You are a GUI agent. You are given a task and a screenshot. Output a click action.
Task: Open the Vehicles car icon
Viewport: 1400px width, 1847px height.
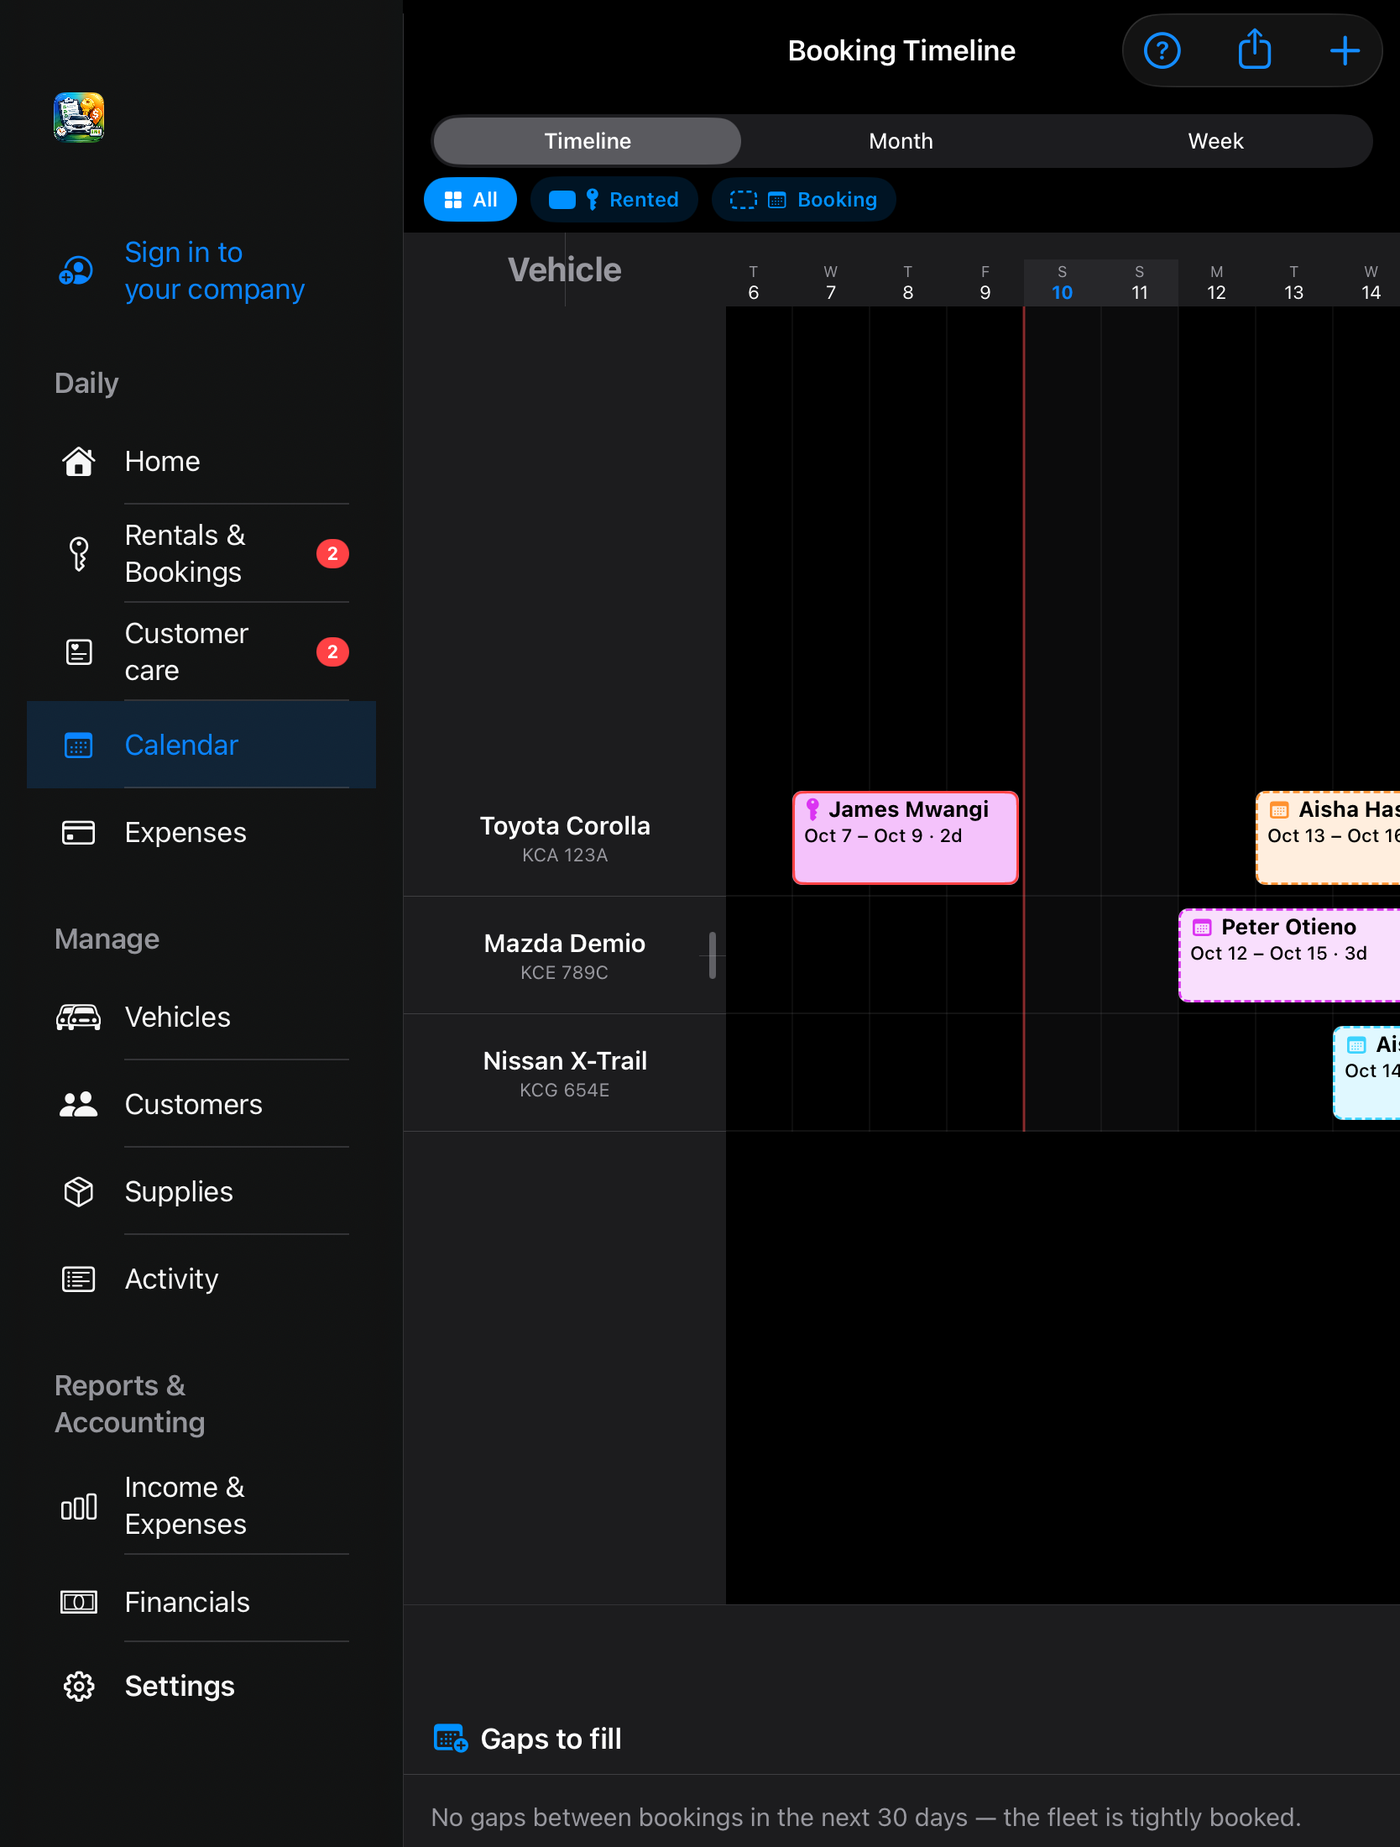79,1017
